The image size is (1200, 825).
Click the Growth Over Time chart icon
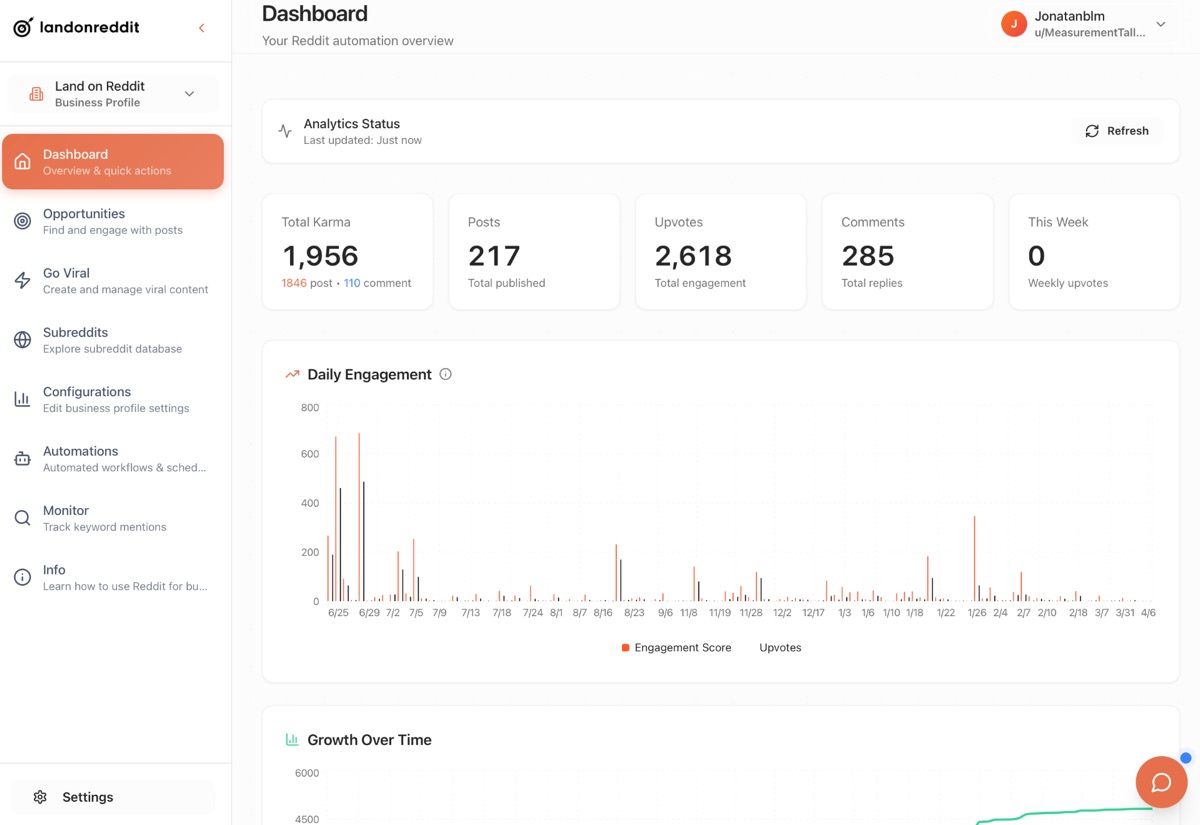292,740
